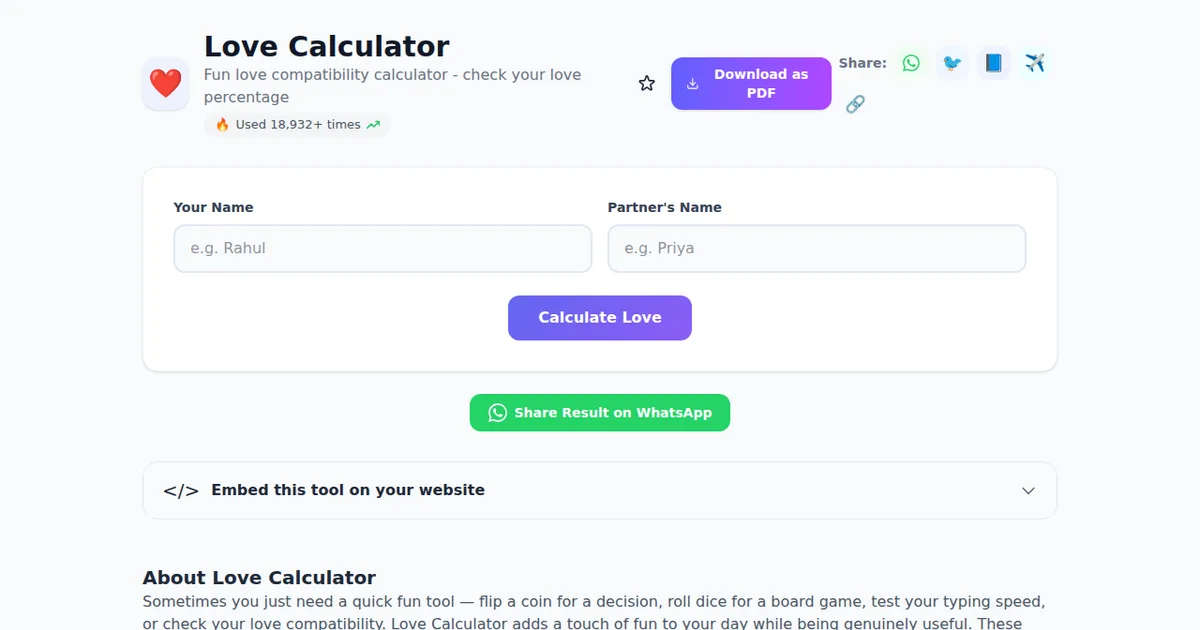The width and height of the screenshot is (1200, 630).
Task: Click the WhatsApp icon inside the green button
Action: [497, 412]
